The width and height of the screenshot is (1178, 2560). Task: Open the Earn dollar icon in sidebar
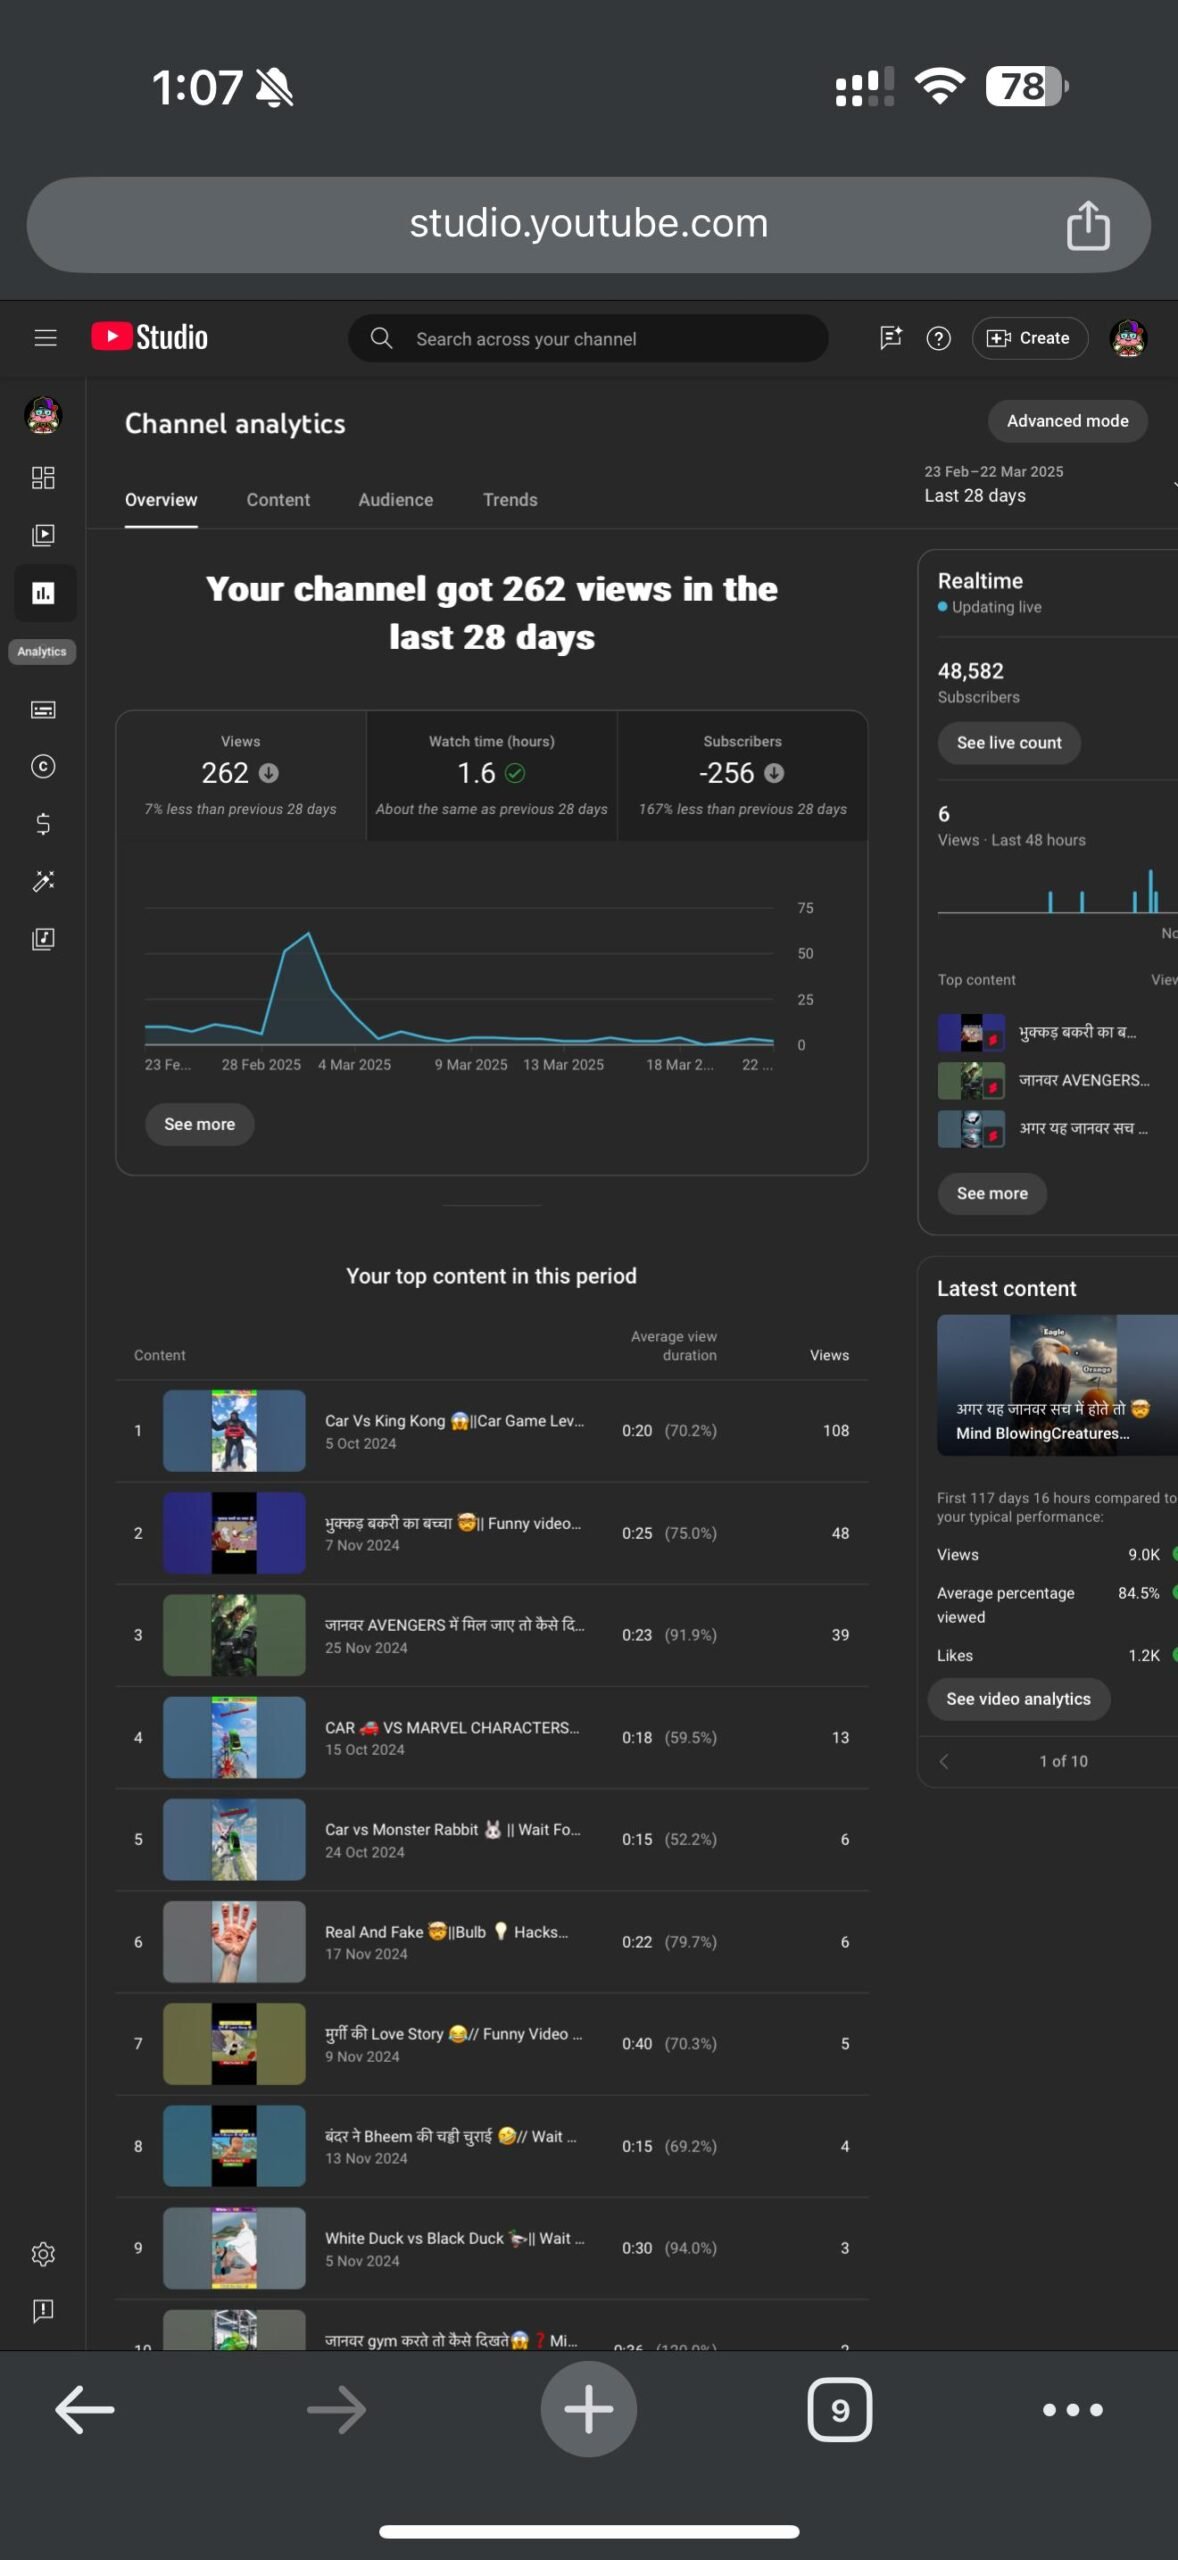43,824
